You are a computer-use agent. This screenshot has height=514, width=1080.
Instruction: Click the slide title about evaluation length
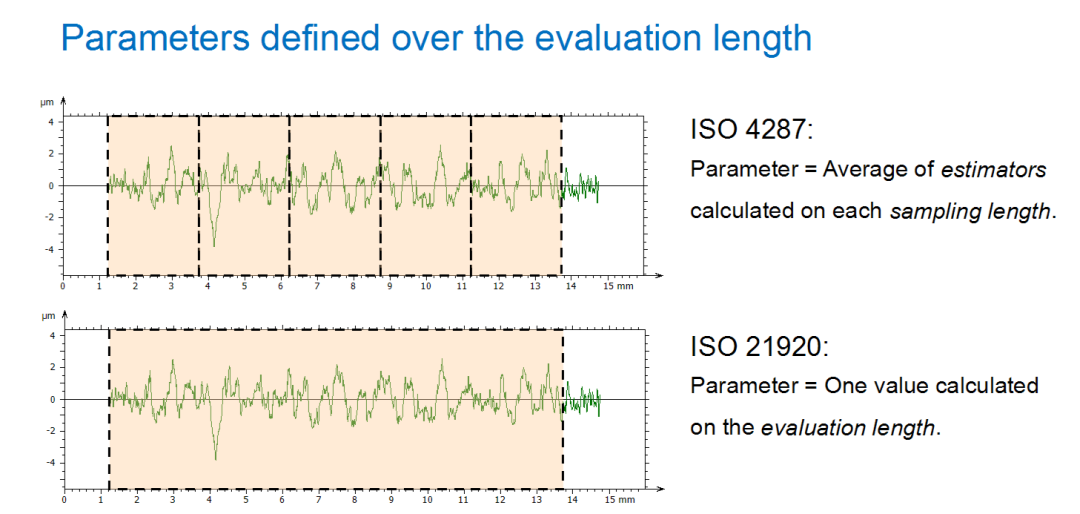pos(435,38)
